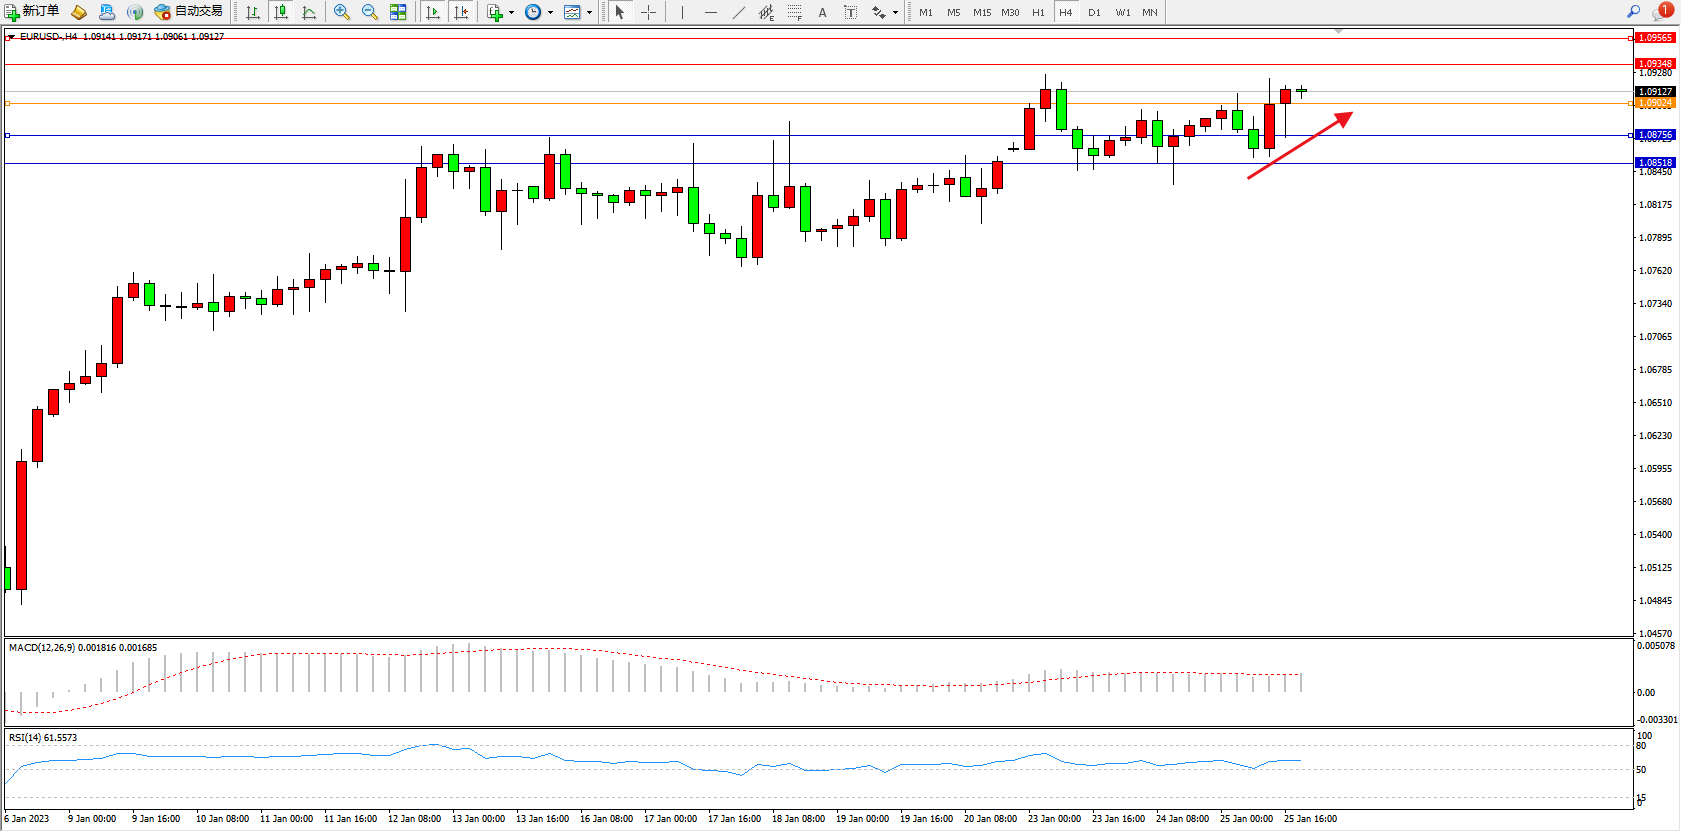Image resolution: width=1681 pixels, height=832 pixels.
Task: Select the trendline drawing tool
Action: click(738, 12)
